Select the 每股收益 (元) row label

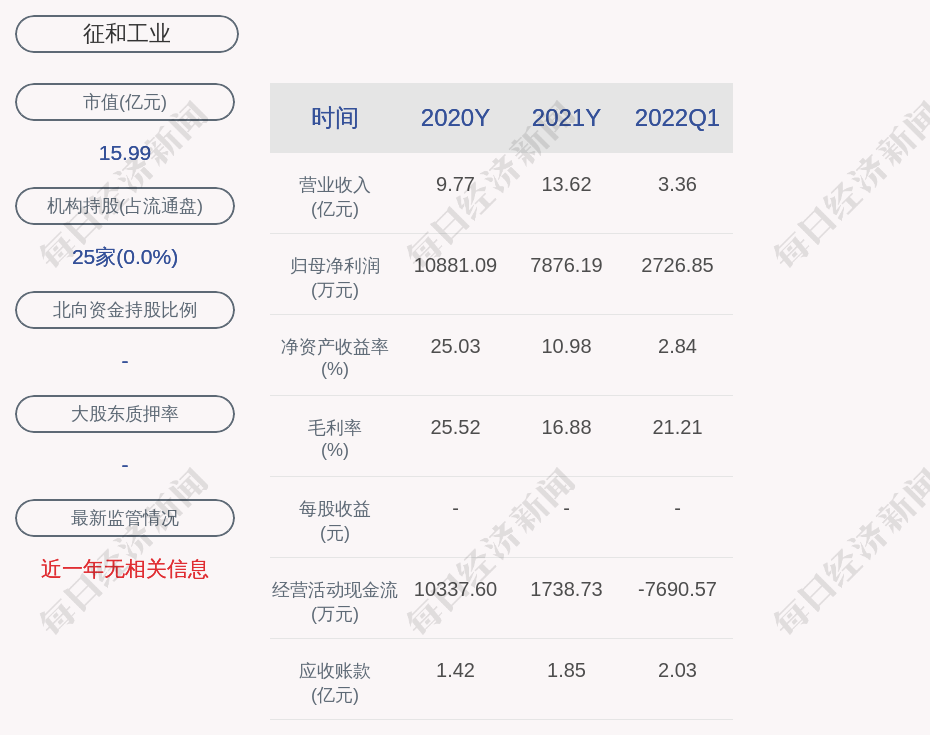pyautogui.click(x=335, y=521)
